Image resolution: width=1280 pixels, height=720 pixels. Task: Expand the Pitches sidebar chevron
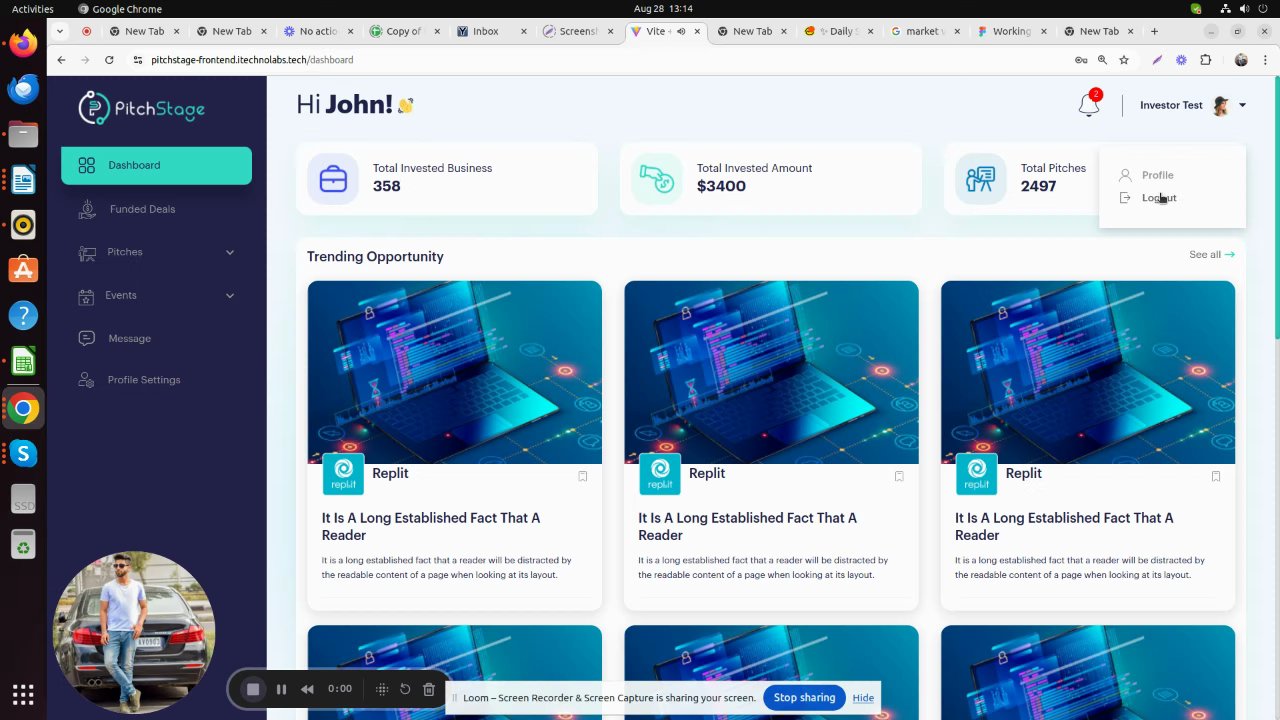tap(230, 252)
